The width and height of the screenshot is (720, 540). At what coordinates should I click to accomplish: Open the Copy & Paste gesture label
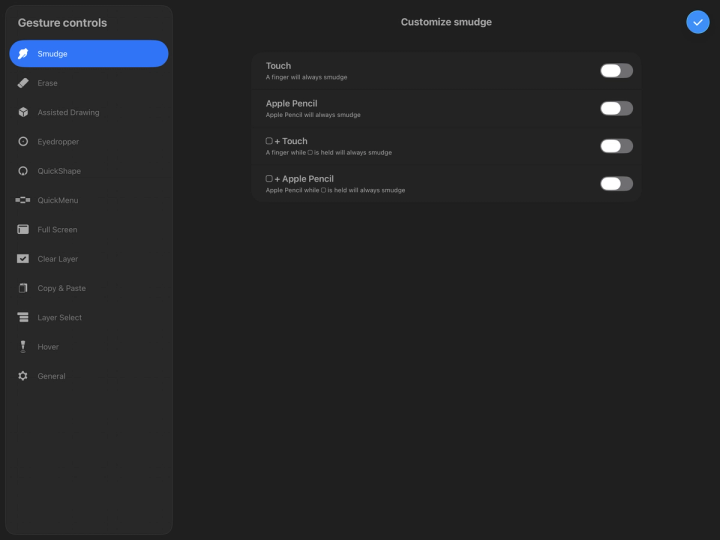(x=62, y=288)
